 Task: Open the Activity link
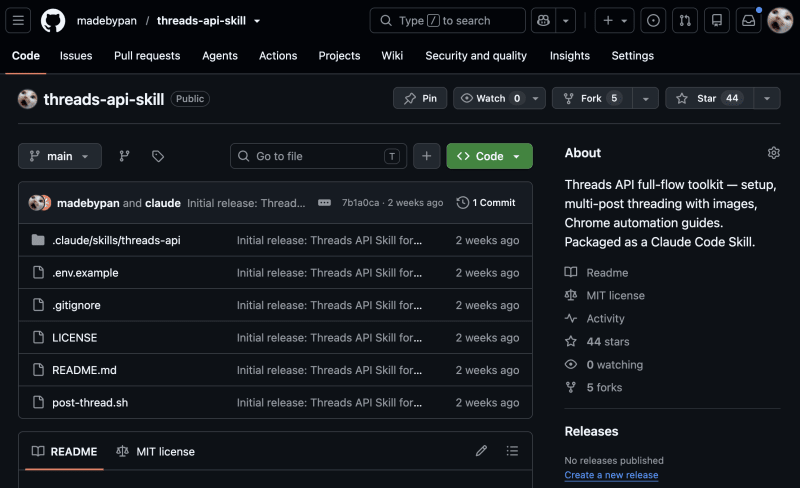click(605, 319)
